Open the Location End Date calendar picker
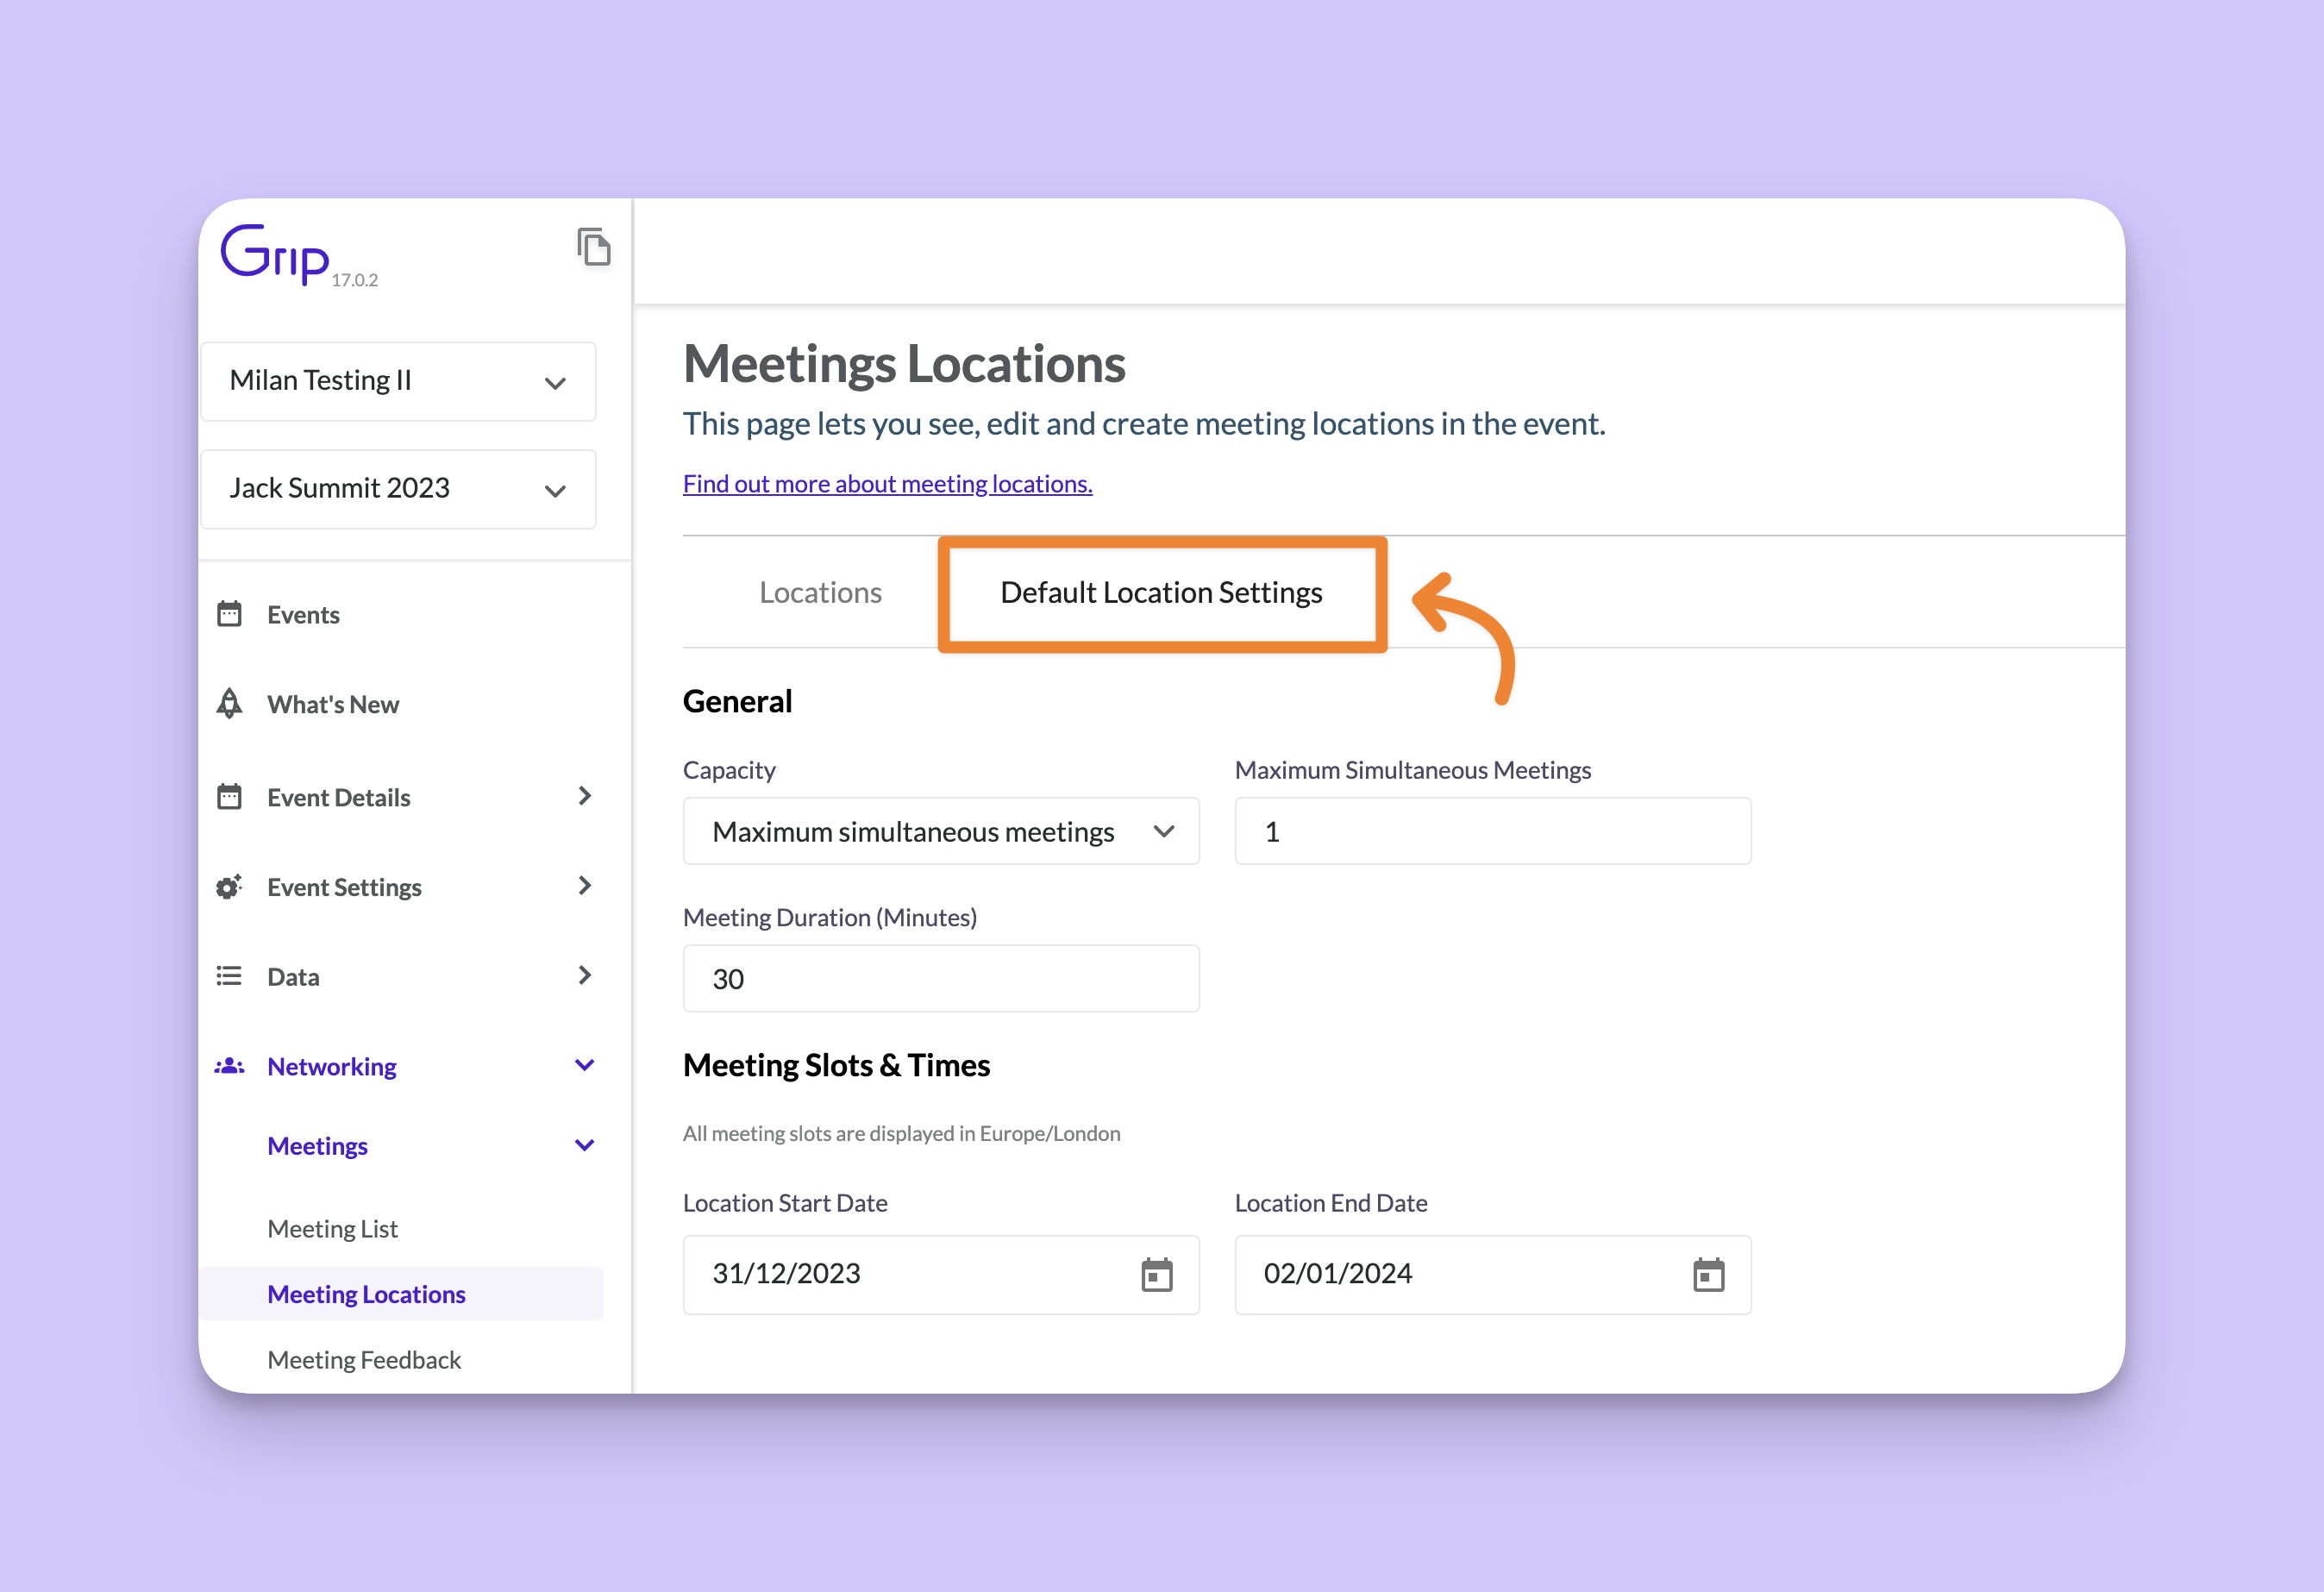 [1709, 1275]
